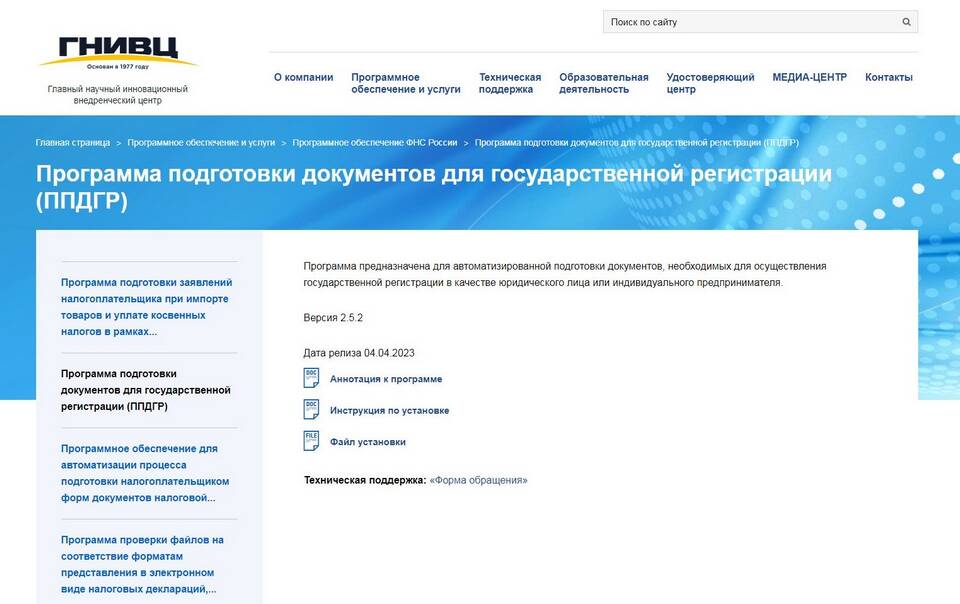Focus the Поиск по сайту search field
Screen dimensions: 960x604
760,22
